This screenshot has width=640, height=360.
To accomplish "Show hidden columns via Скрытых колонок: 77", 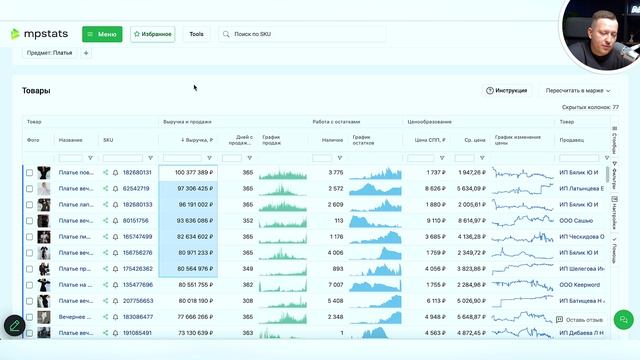I will click(x=590, y=107).
